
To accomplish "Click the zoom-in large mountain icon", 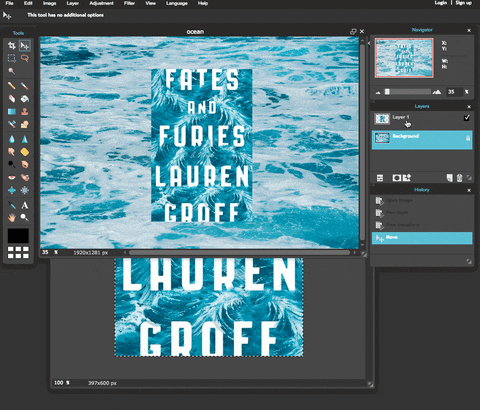I will (x=437, y=92).
